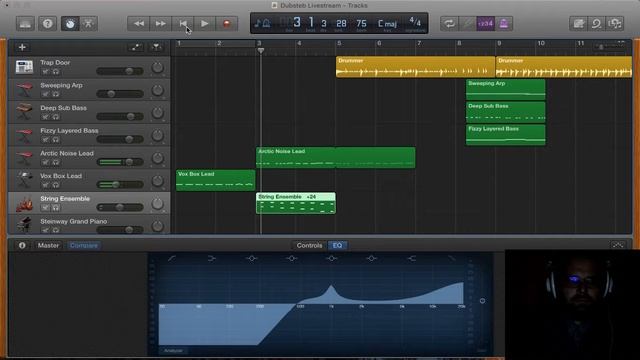The height and width of the screenshot is (360, 640).
Task: Solo the Sweeping Arp track
Action: [x=56, y=94]
